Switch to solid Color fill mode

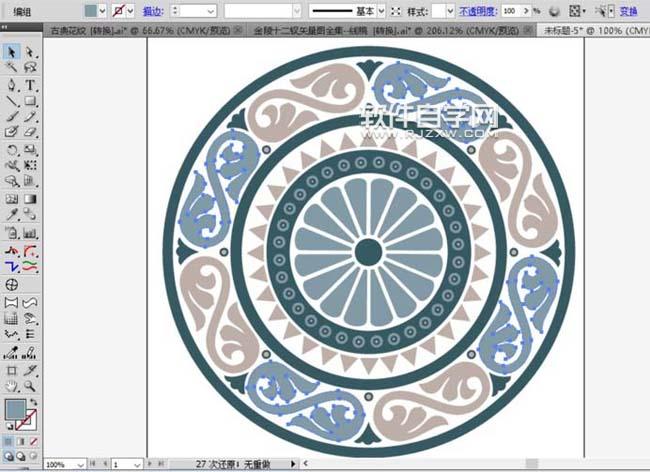point(9,440)
